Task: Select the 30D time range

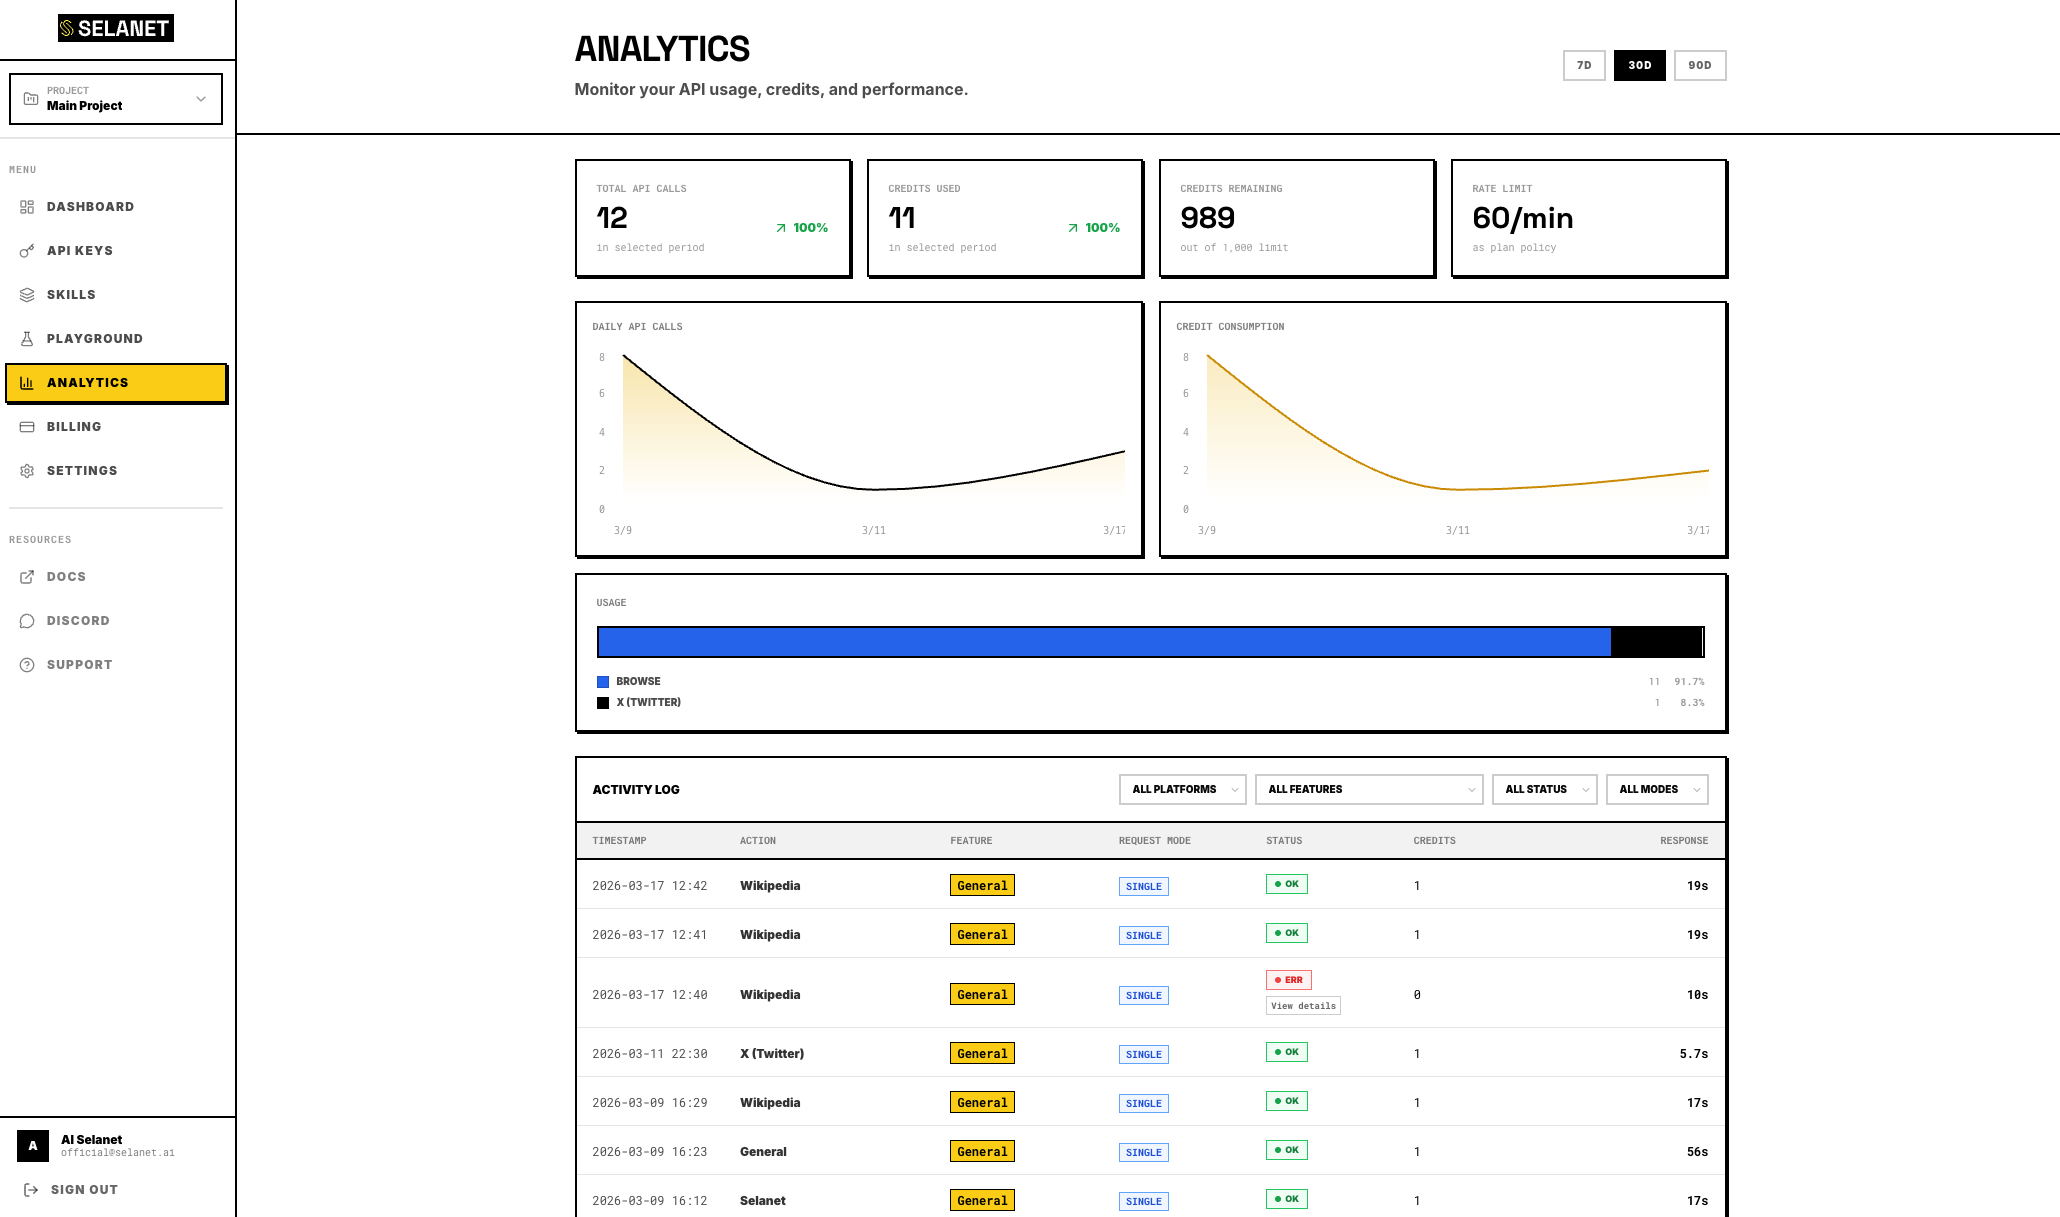Action: 1639,65
